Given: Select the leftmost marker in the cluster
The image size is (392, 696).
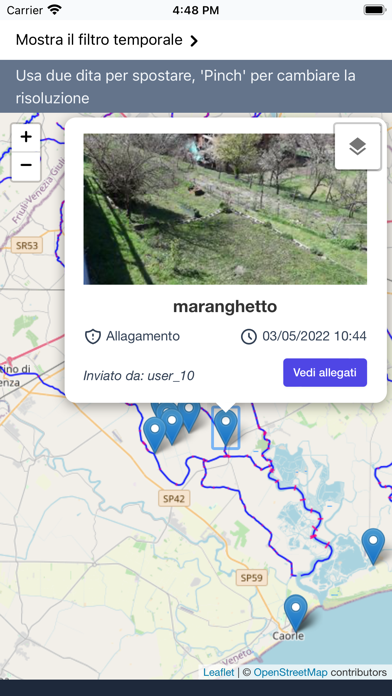Looking at the screenshot, I should [155, 435].
